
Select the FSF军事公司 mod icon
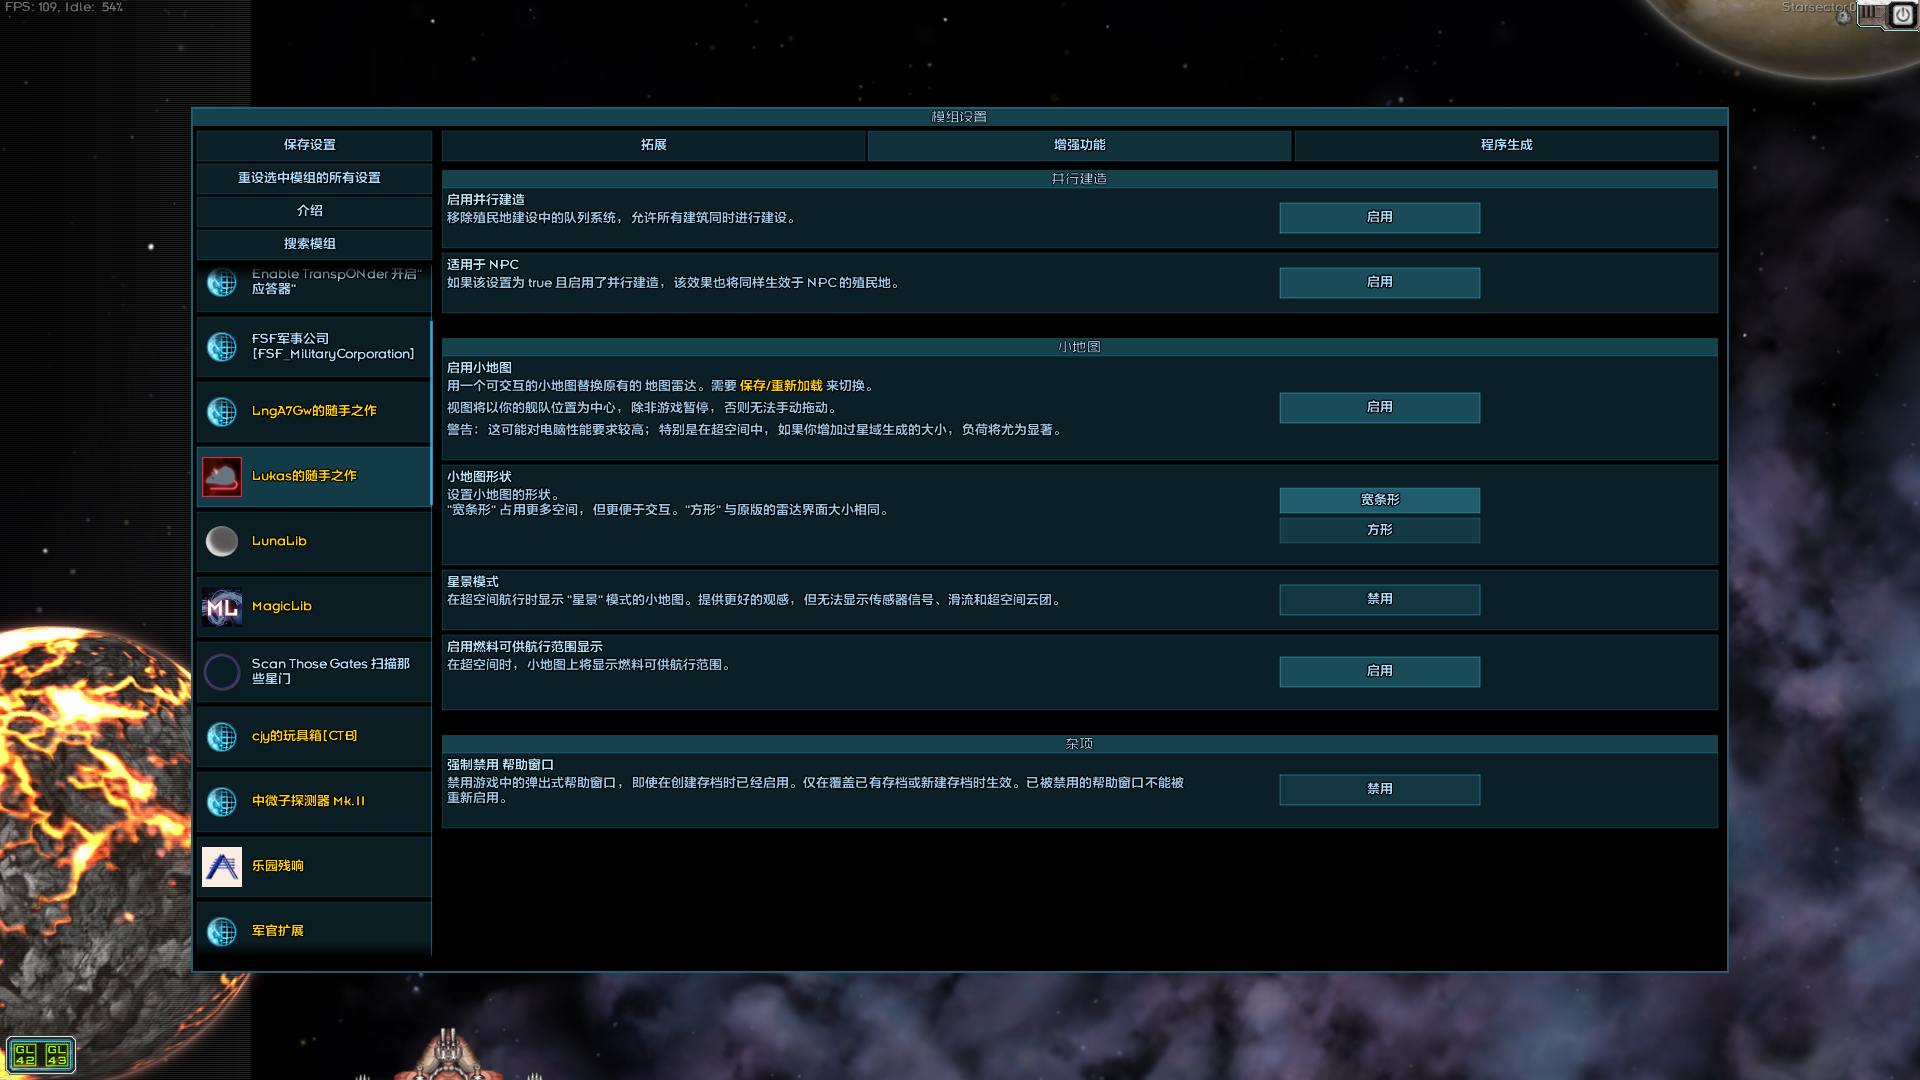[221, 347]
